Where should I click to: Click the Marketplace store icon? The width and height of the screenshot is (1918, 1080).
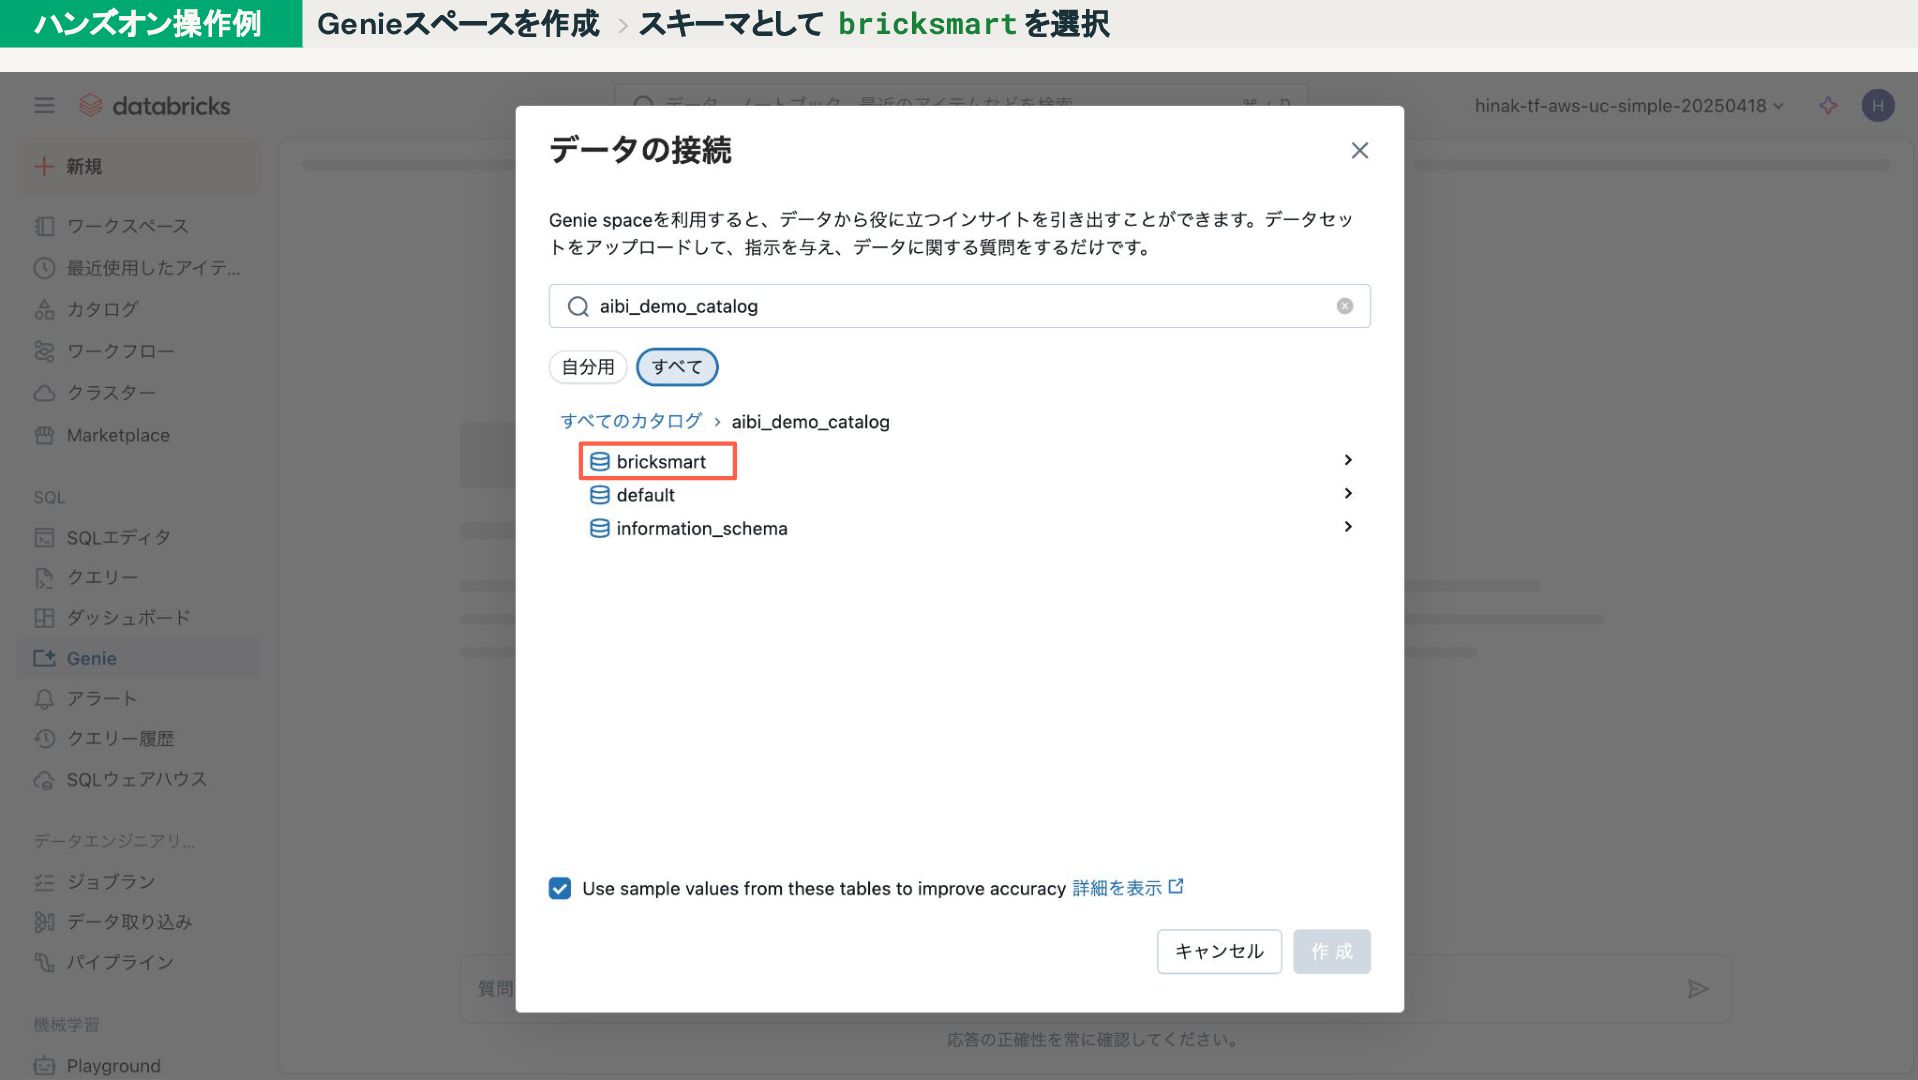point(44,435)
